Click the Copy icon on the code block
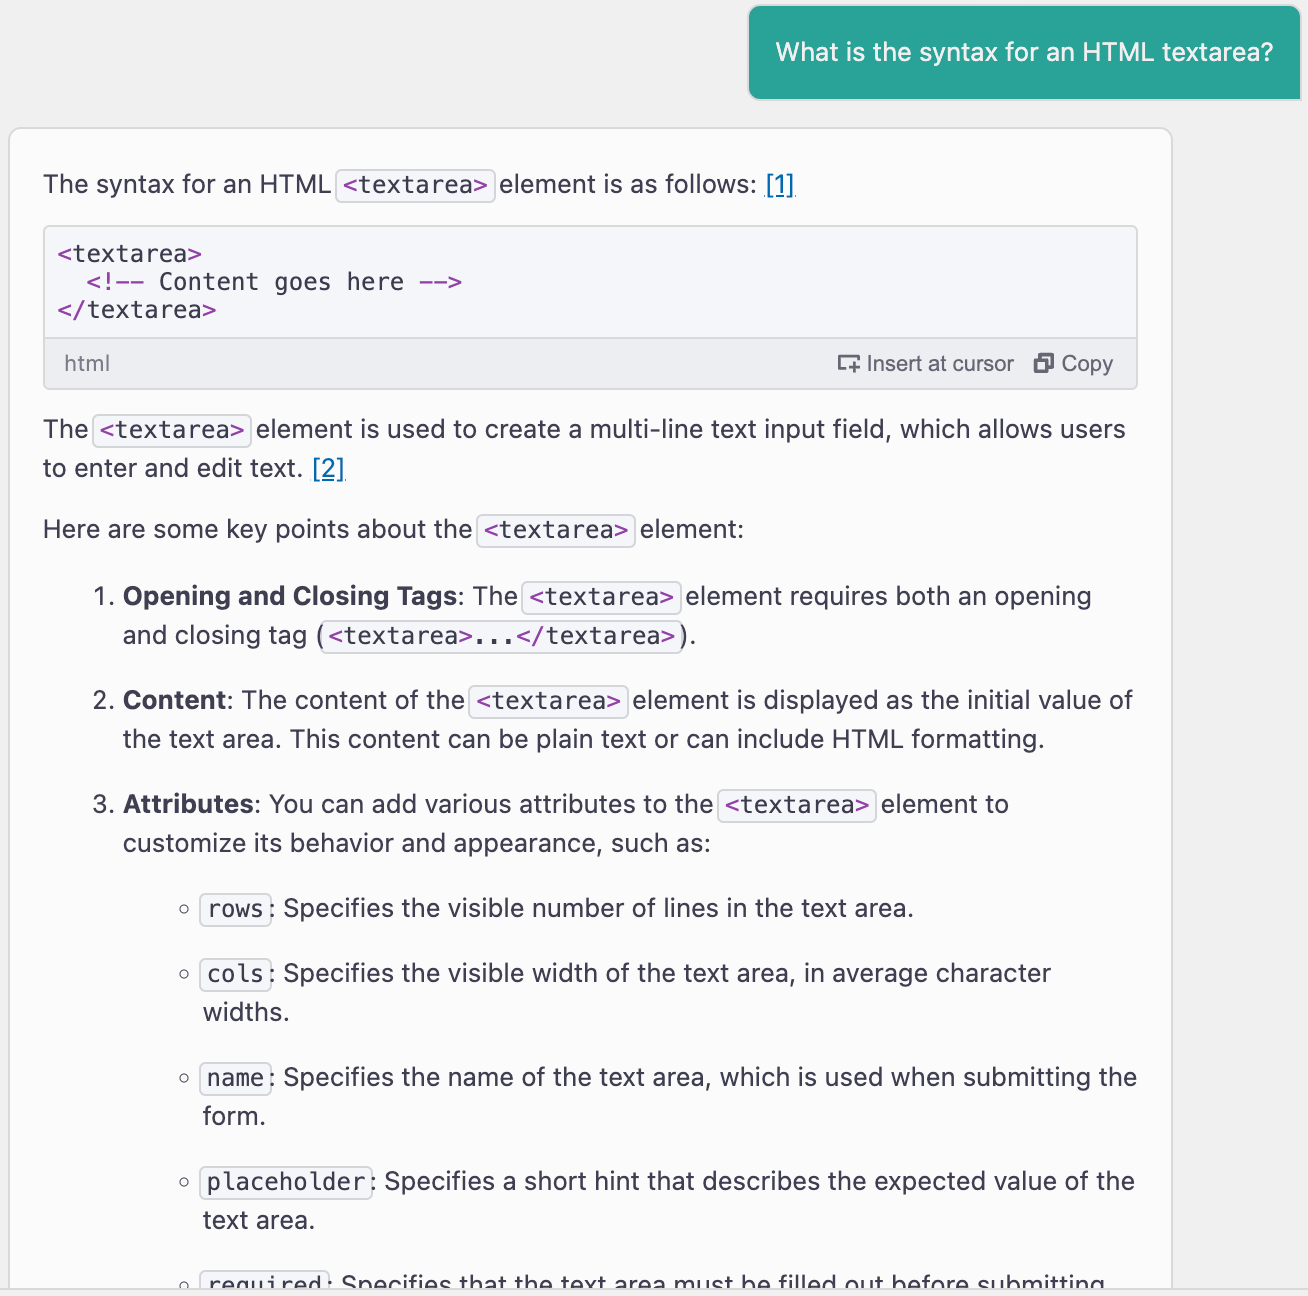 (1044, 363)
